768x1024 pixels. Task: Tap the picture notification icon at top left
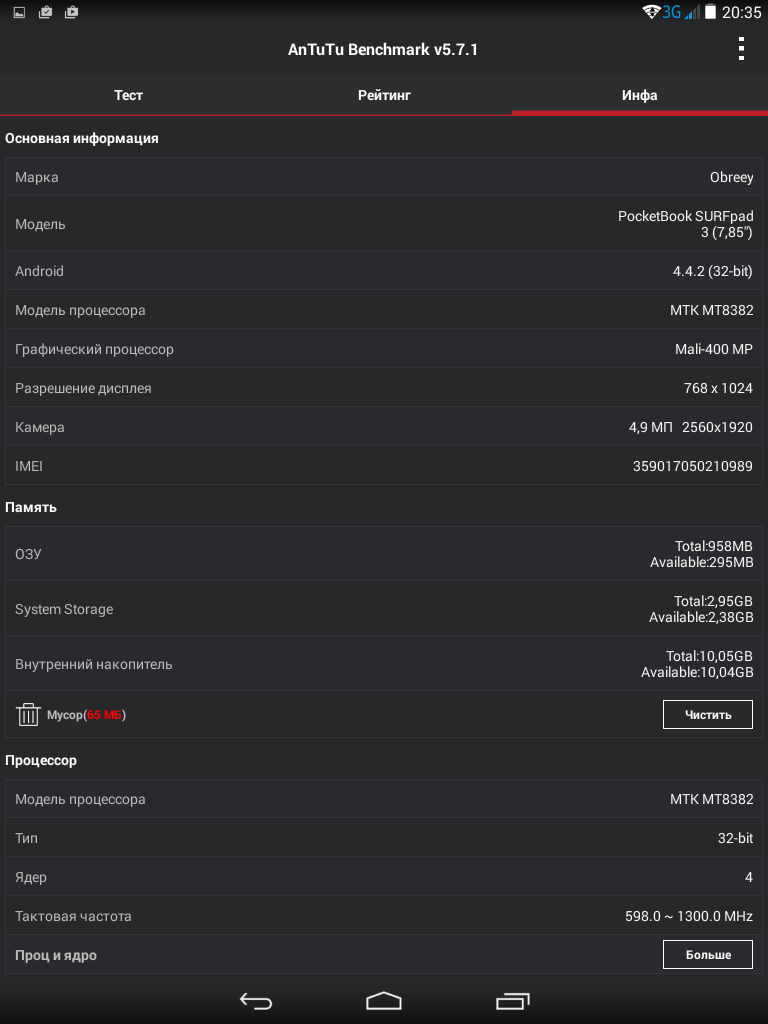[x=19, y=12]
